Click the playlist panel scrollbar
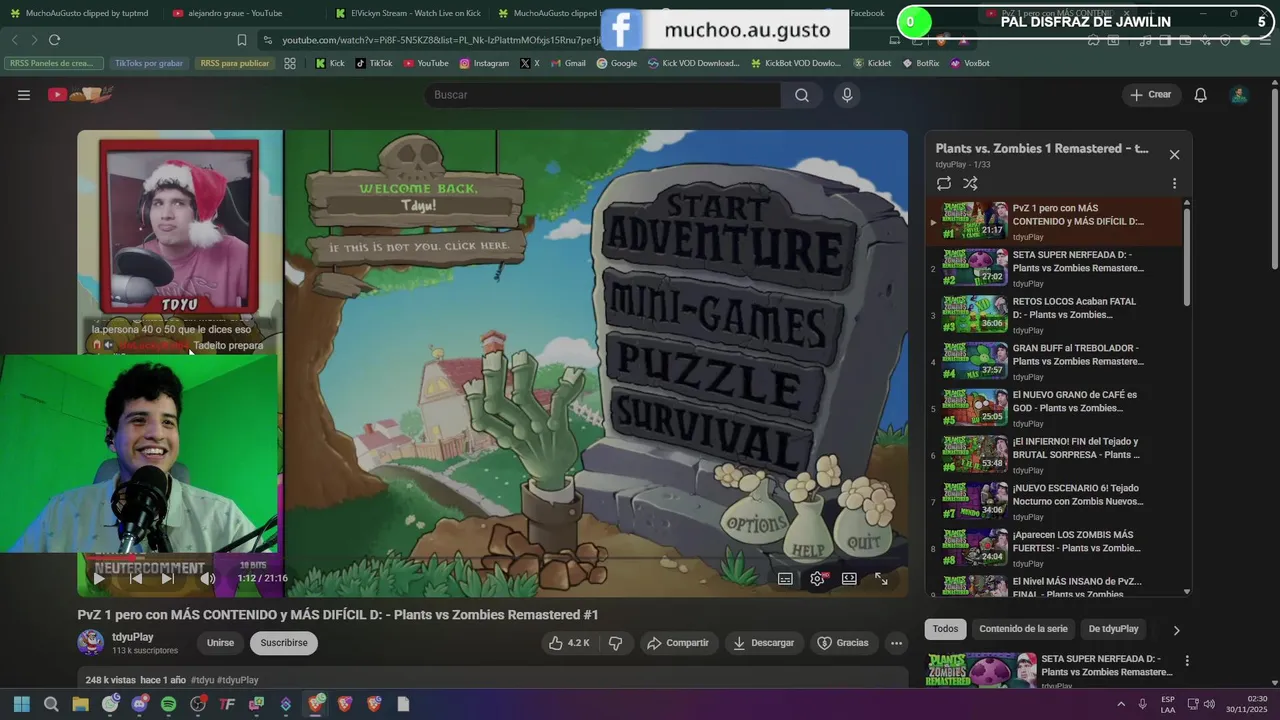This screenshot has width=1280, height=720. coord(1187,255)
